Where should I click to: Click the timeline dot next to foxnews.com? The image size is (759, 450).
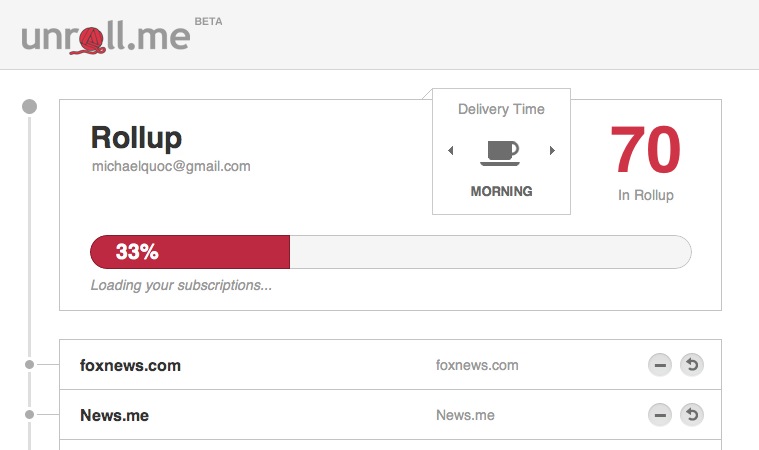click(x=30, y=364)
